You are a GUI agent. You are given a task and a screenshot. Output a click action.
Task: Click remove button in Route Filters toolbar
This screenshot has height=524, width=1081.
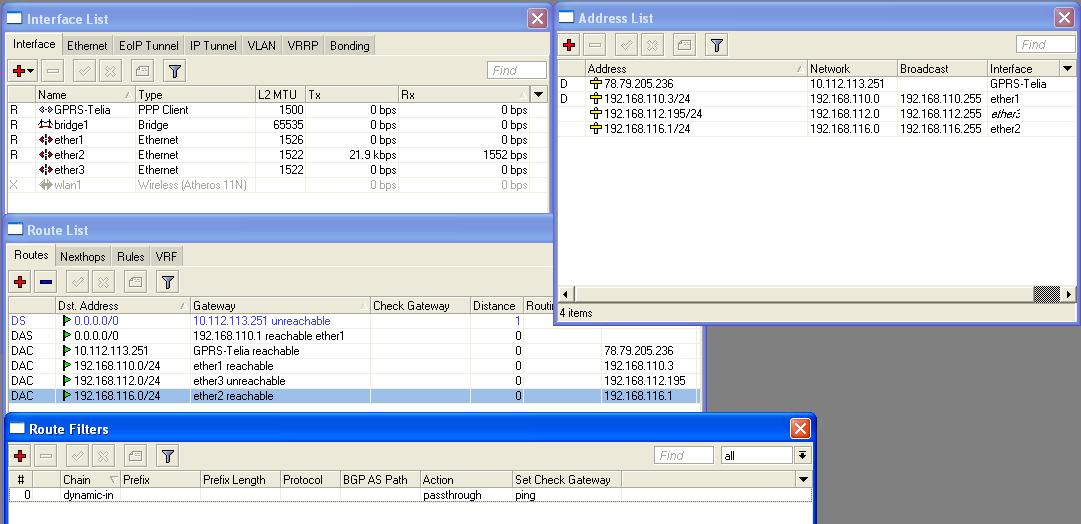click(x=46, y=455)
